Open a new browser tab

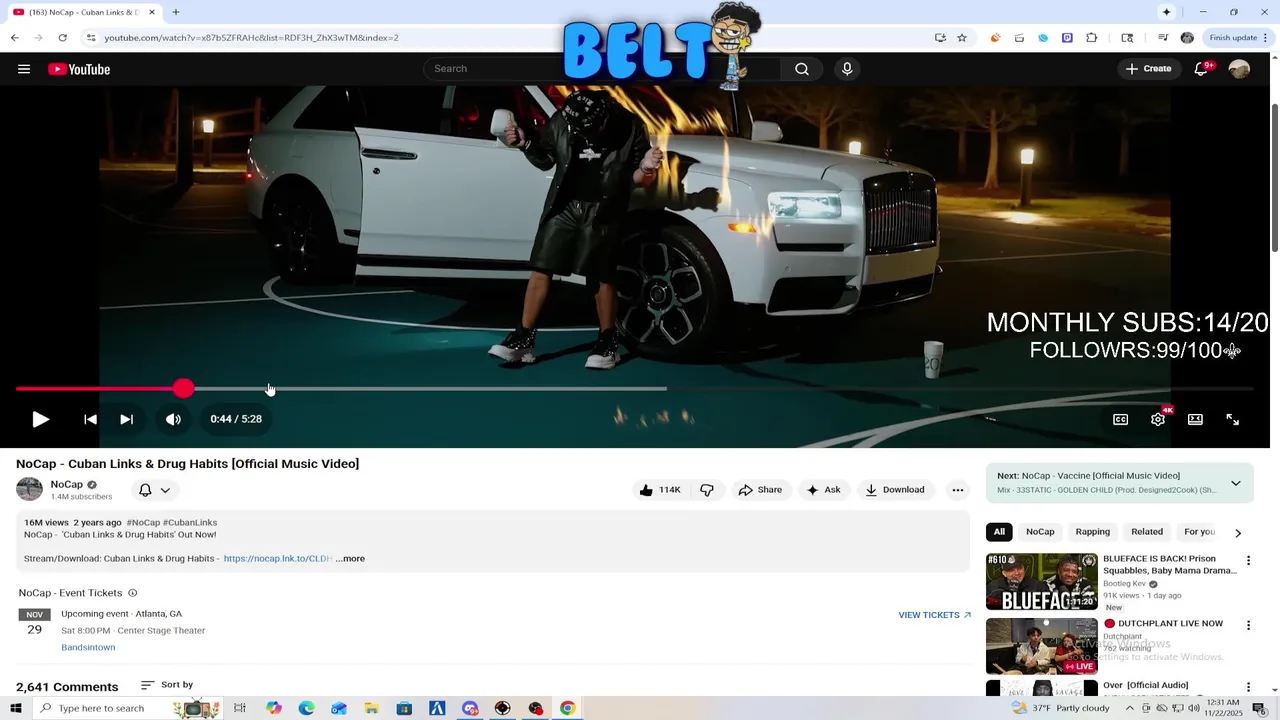176,12
